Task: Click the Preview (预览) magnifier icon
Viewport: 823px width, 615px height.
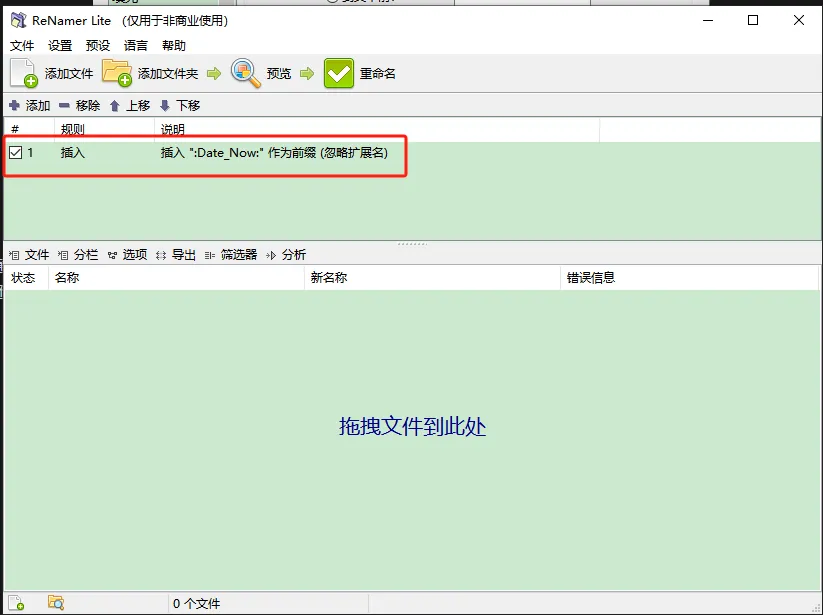Action: pyautogui.click(x=246, y=73)
